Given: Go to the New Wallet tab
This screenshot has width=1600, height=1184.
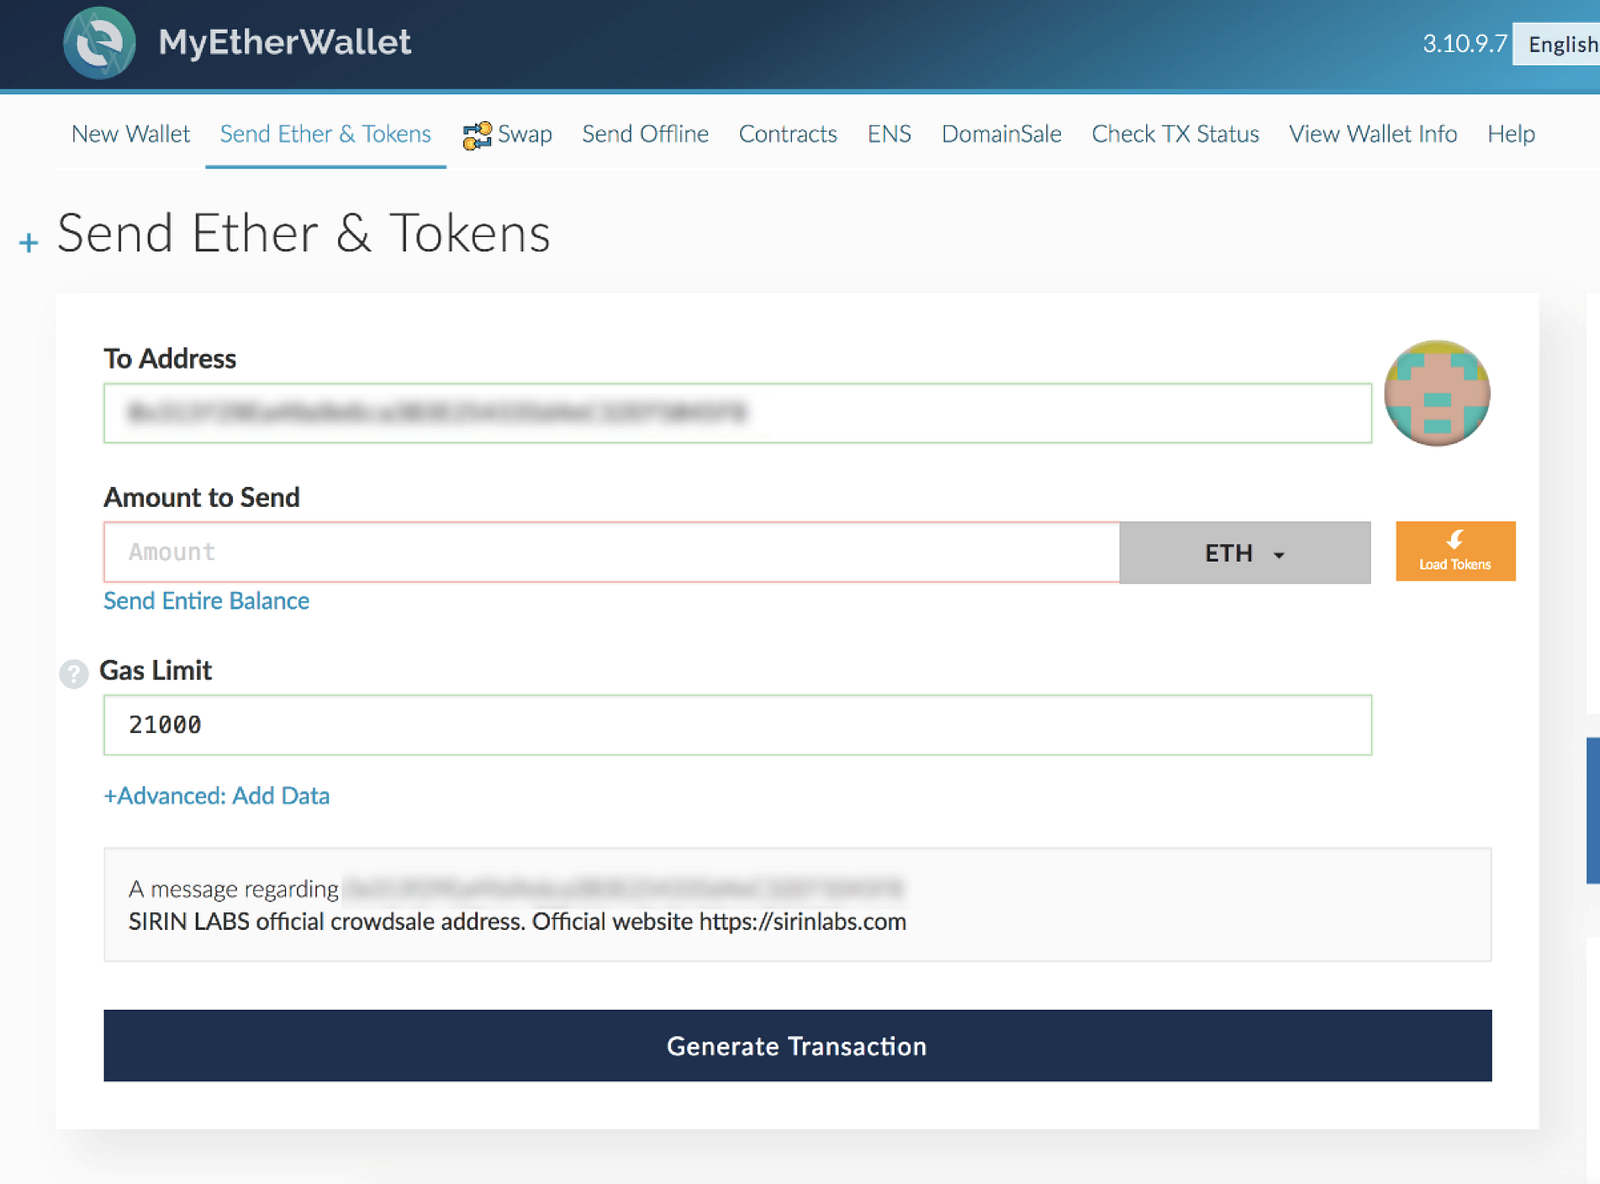Looking at the screenshot, I should coord(131,134).
